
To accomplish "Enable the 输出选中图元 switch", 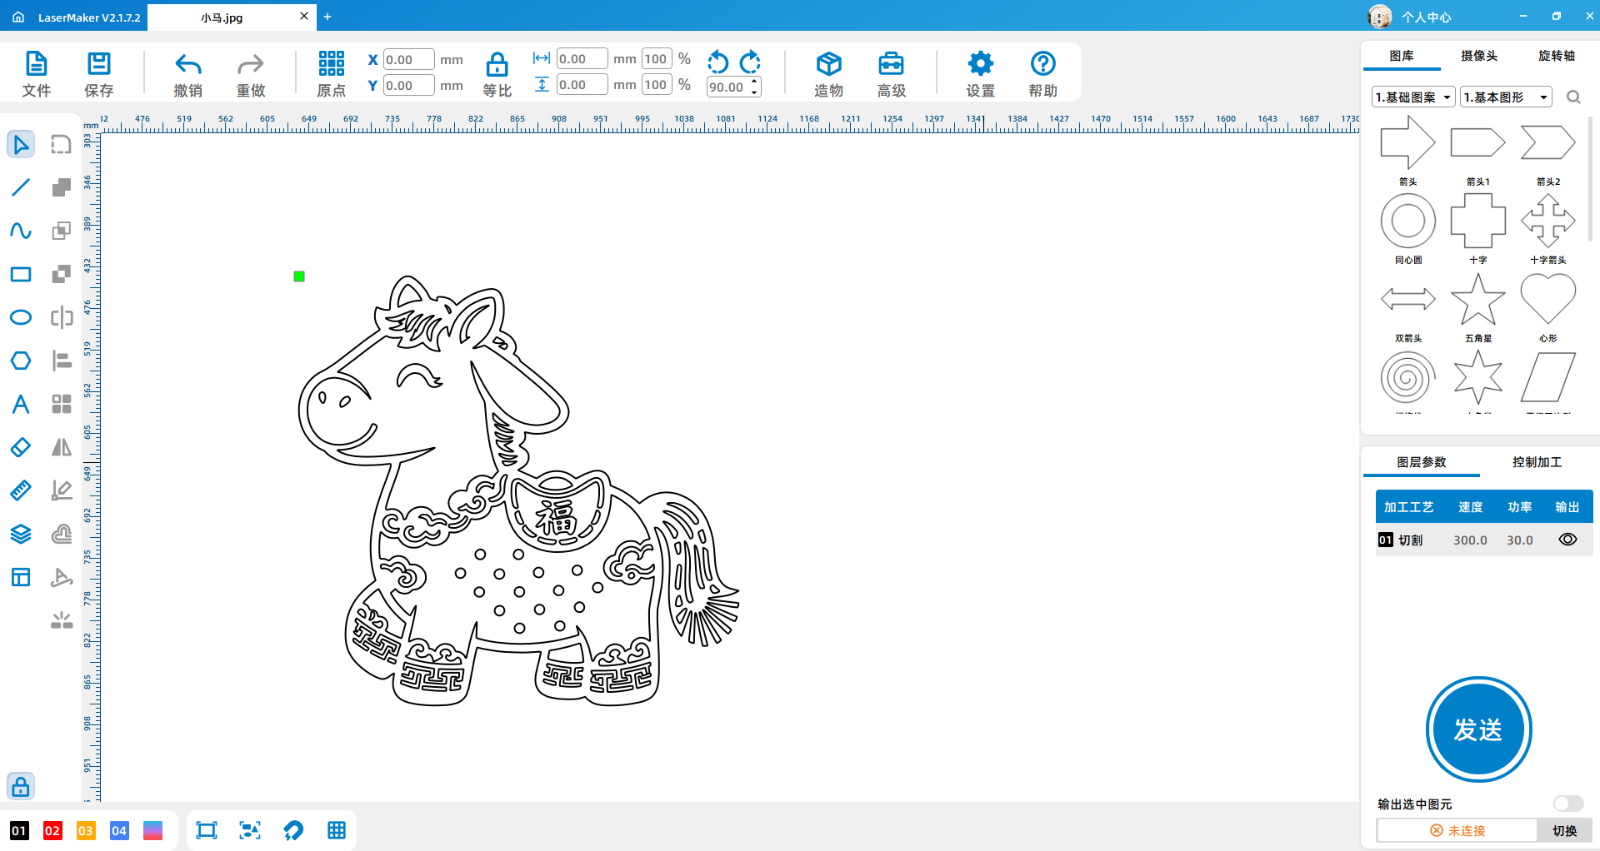I will point(1567,804).
